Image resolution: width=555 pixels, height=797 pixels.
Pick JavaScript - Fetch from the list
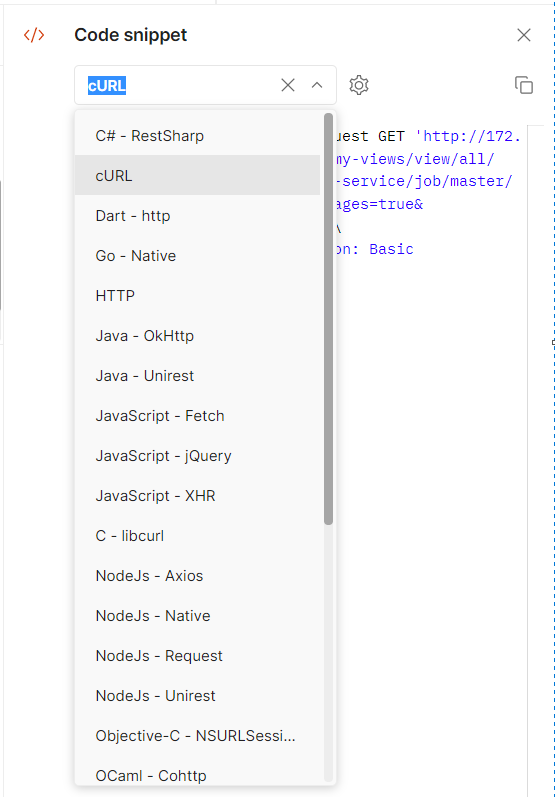click(x=198, y=416)
